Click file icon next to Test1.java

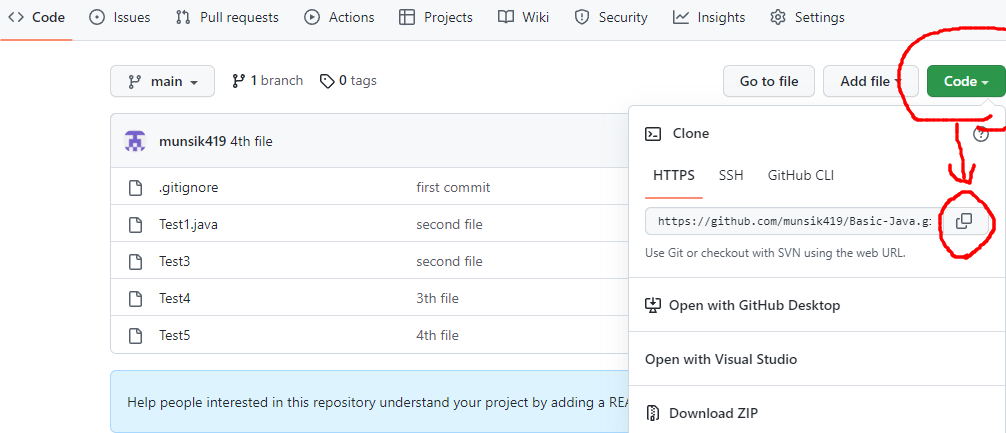pos(135,225)
